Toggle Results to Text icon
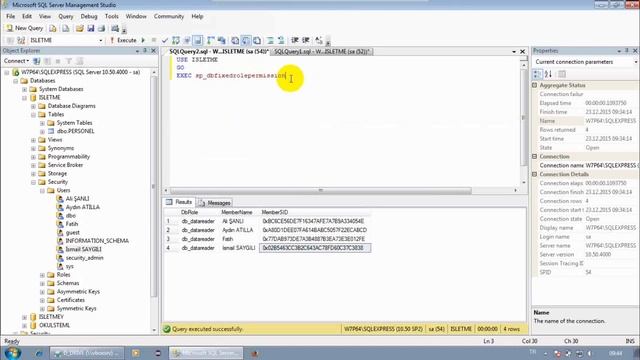 pos(235,40)
